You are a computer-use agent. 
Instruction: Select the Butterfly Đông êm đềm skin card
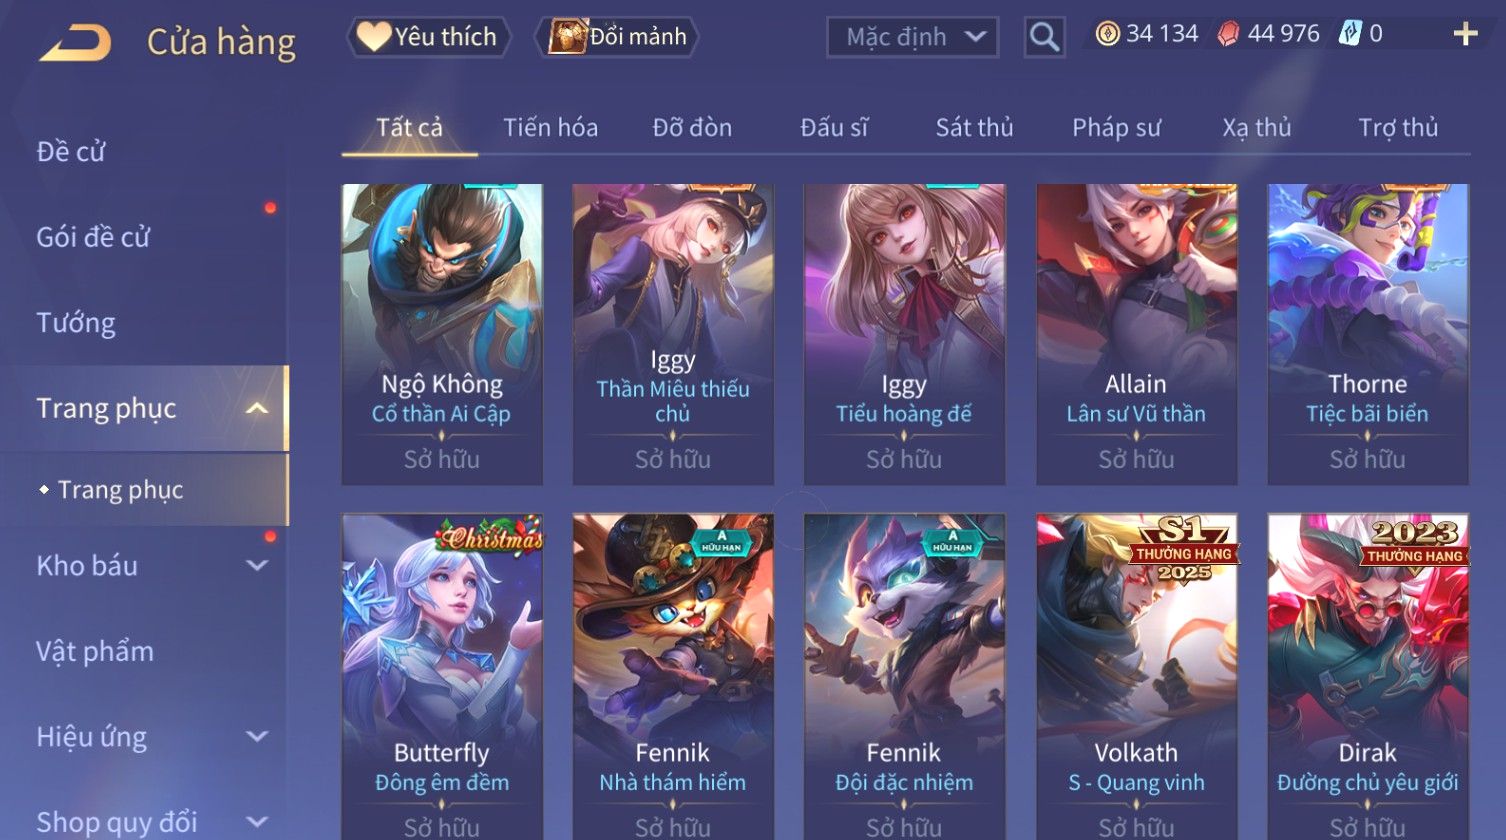pos(442,676)
